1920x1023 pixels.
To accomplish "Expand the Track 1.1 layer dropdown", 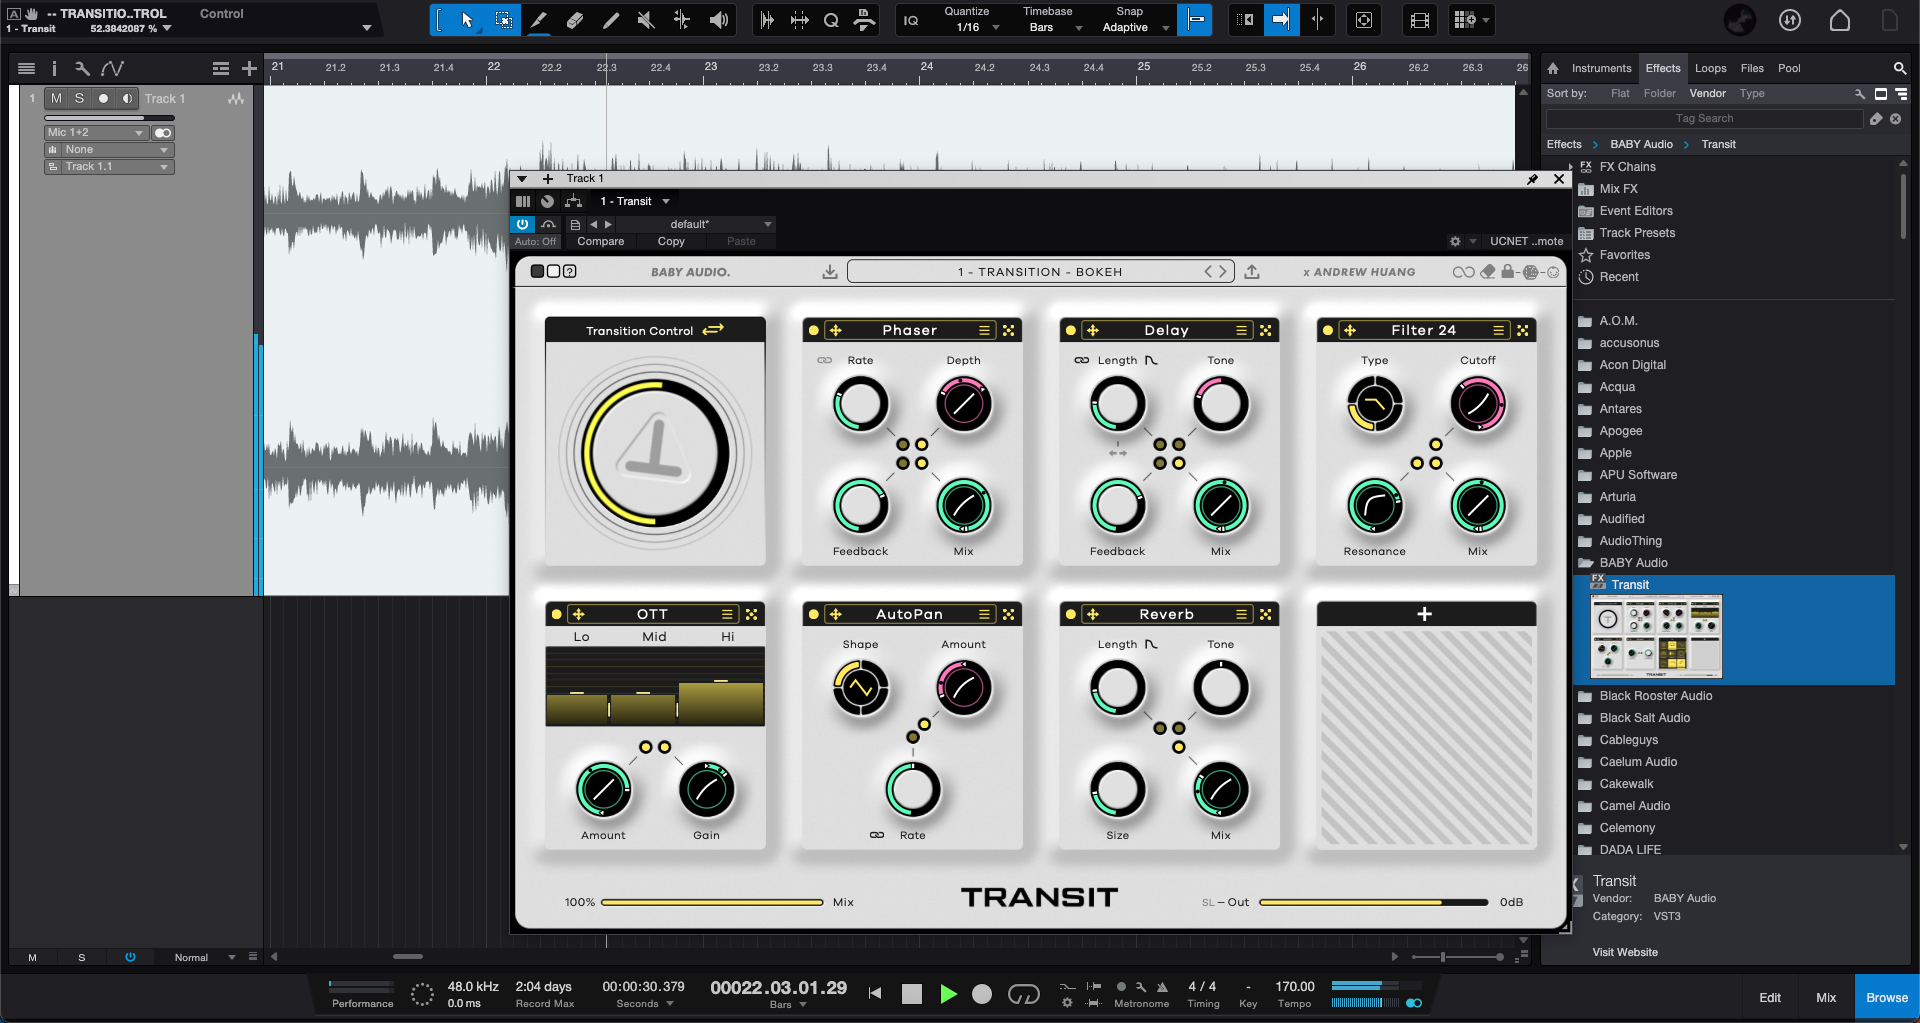I will 110,167.
